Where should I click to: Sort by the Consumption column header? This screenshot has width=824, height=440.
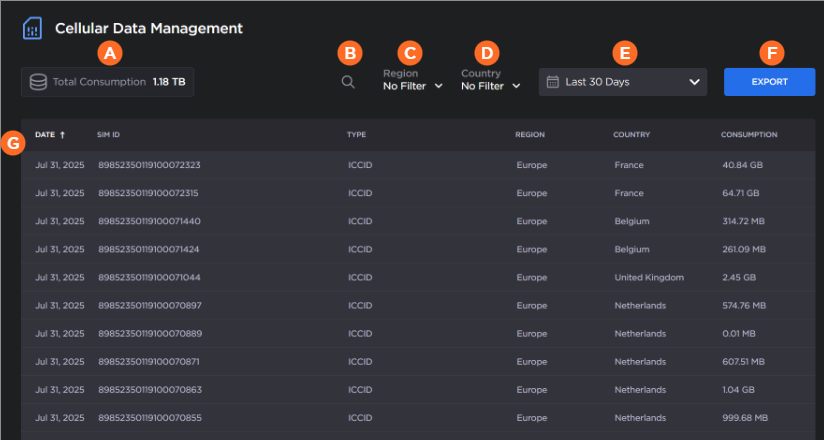click(749, 134)
